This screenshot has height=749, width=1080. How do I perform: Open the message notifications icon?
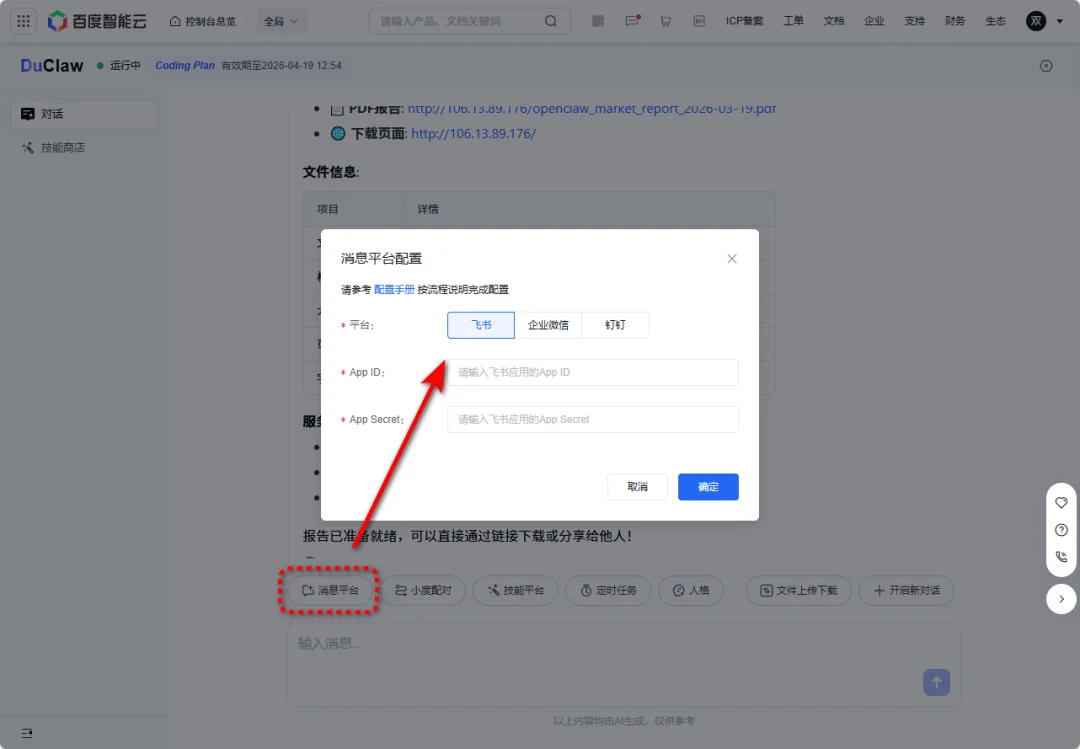(632, 21)
